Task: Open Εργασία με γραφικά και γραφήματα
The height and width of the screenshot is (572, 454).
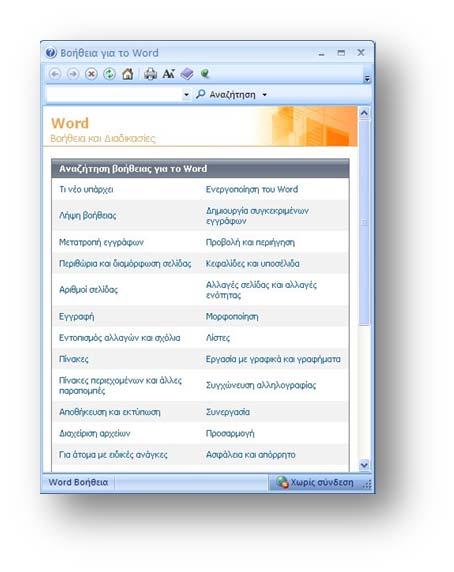Action: tap(273, 359)
